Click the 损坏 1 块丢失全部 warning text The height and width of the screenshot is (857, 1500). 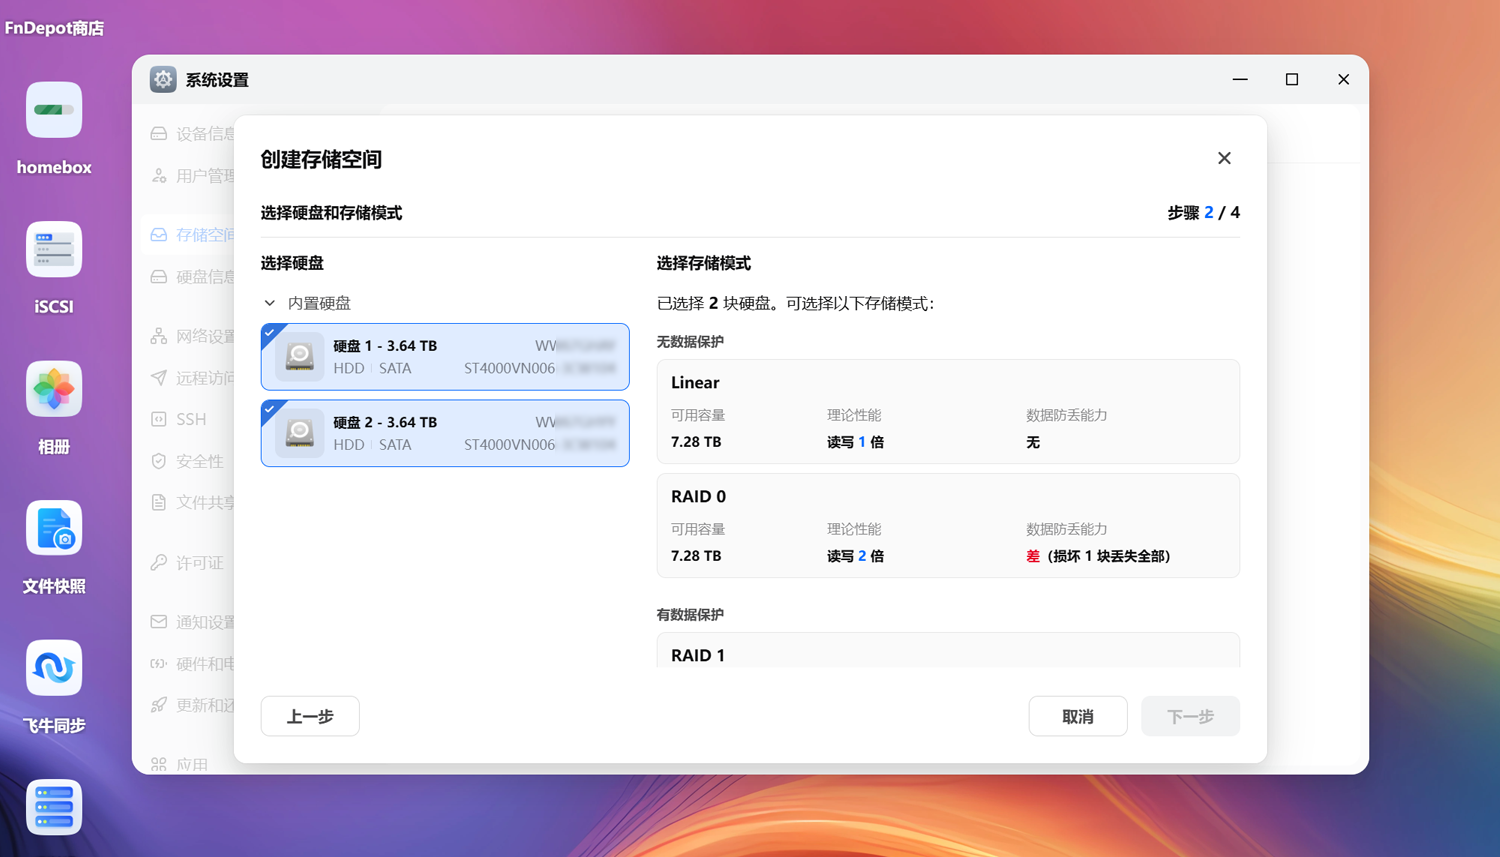(x=1108, y=556)
